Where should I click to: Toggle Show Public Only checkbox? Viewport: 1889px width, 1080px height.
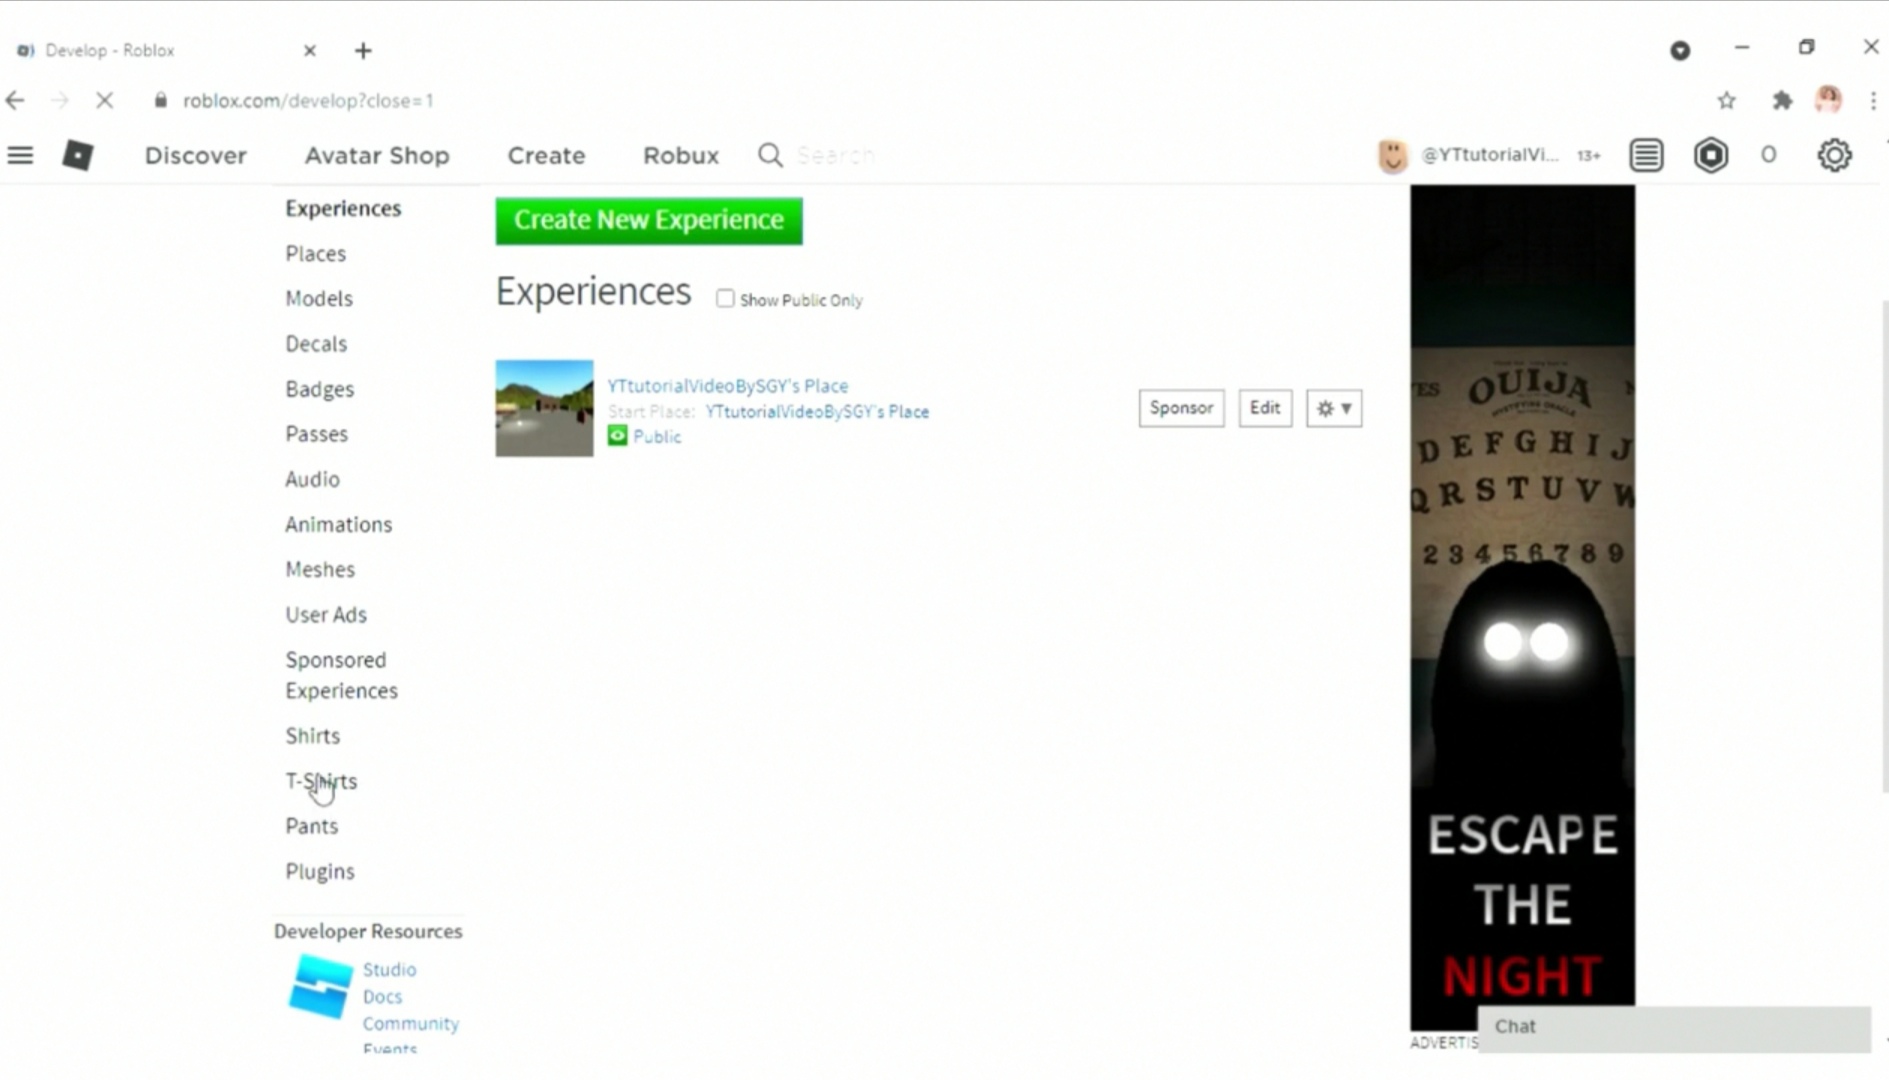725,299
